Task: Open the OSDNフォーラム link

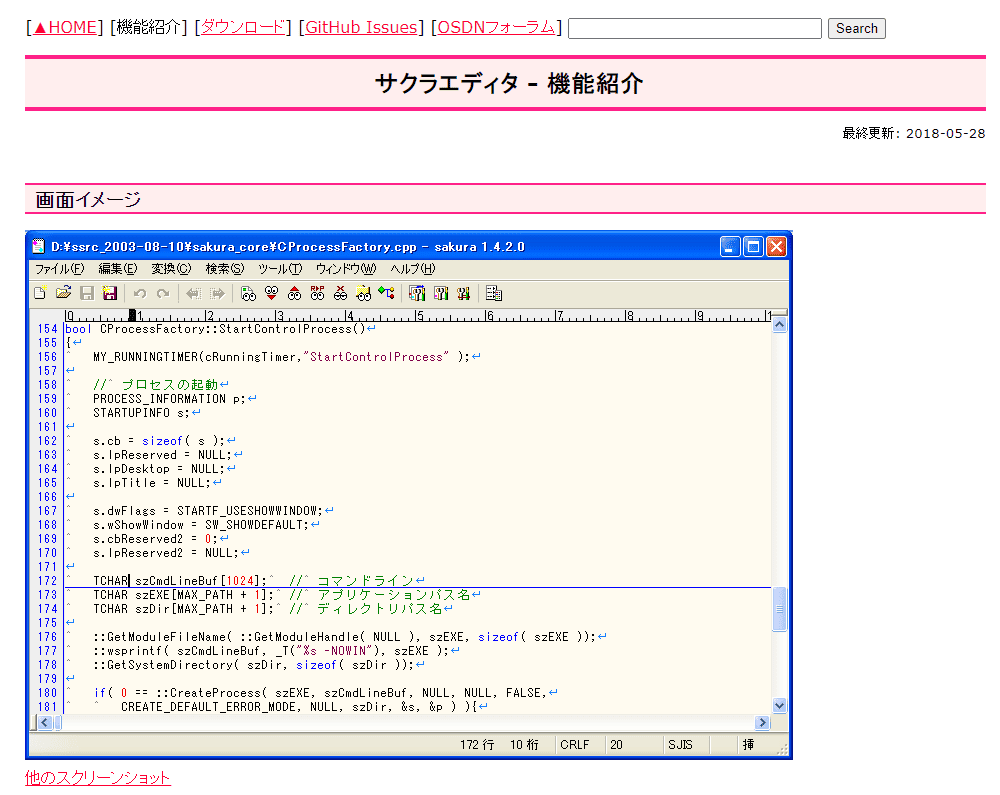Action: tap(496, 27)
